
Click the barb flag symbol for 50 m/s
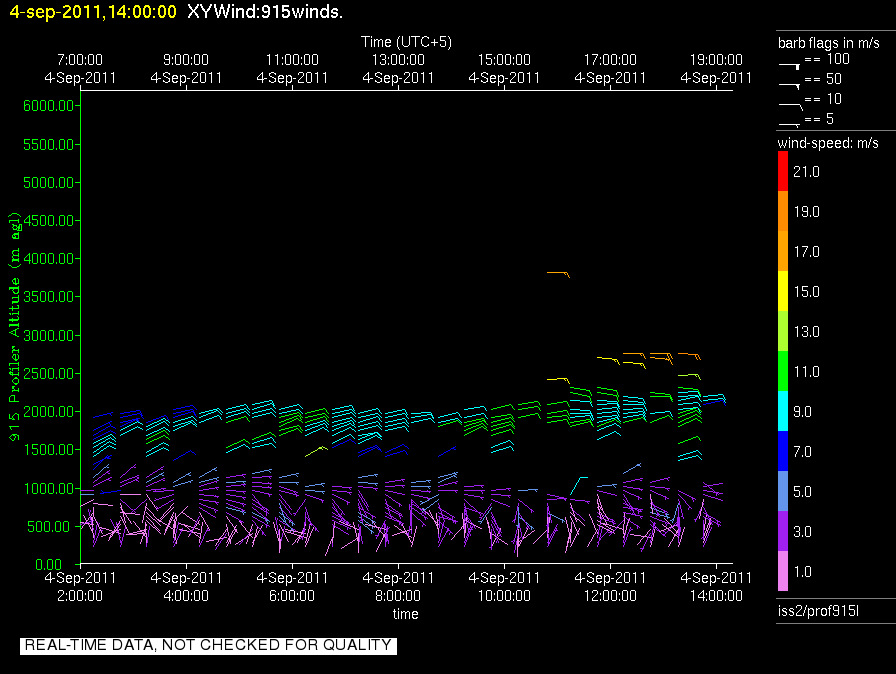click(790, 86)
